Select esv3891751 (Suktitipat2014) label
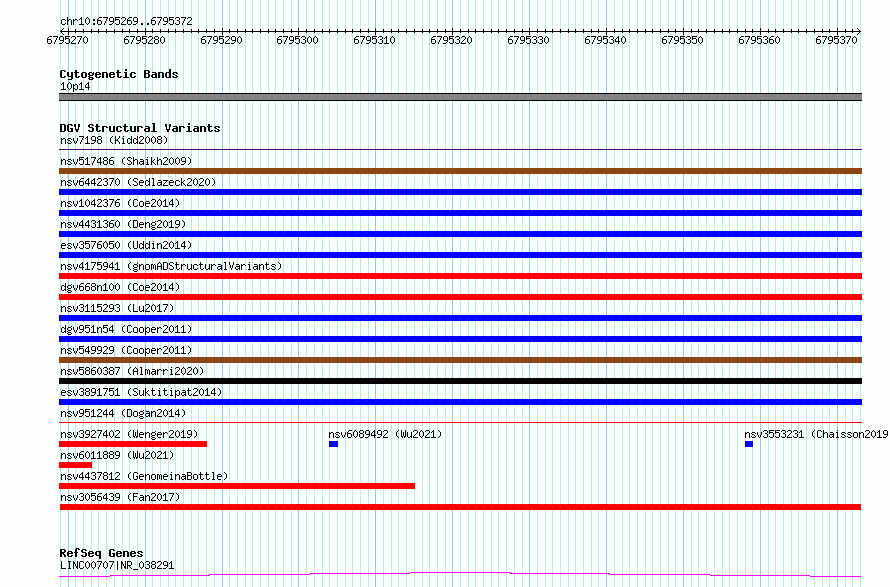 (141, 392)
